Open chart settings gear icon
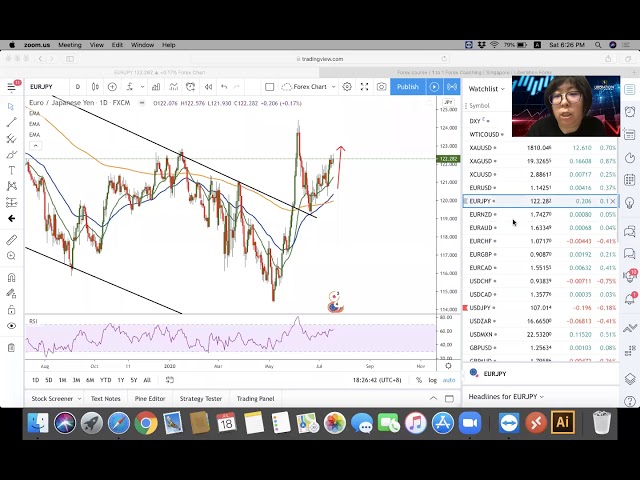The image size is (640, 480). coord(347,87)
